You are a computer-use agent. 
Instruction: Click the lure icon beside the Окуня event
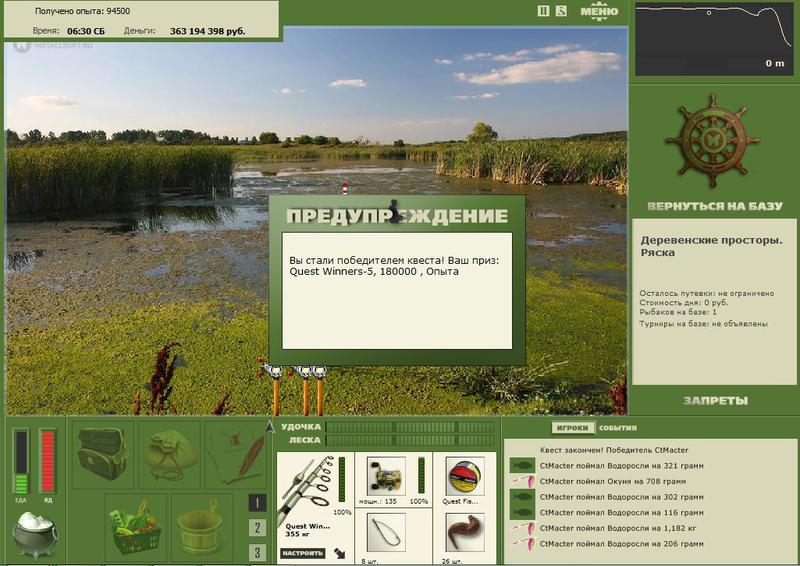[x=523, y=481]
